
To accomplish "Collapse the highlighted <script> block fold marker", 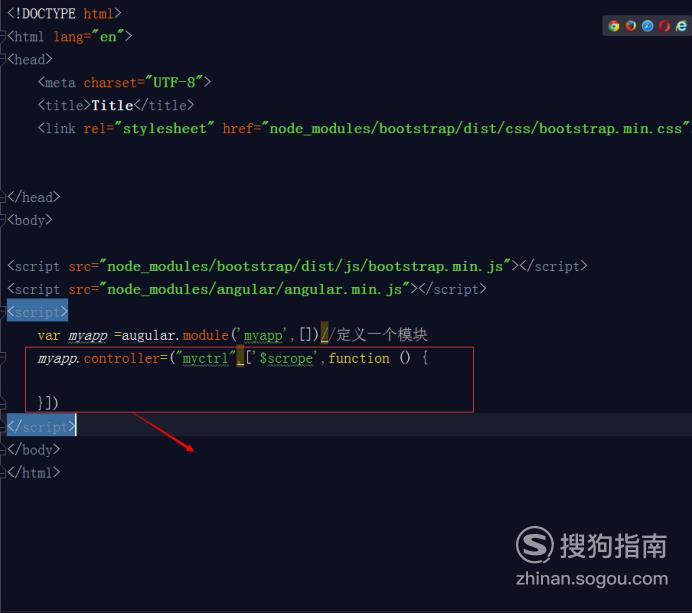I will [x=2, y=312].
